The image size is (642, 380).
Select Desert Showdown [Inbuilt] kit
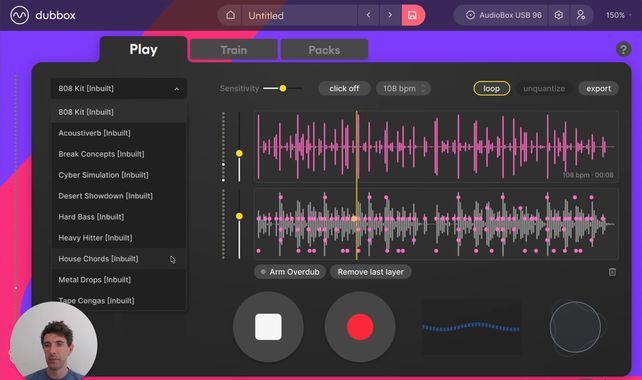[119, 196]
